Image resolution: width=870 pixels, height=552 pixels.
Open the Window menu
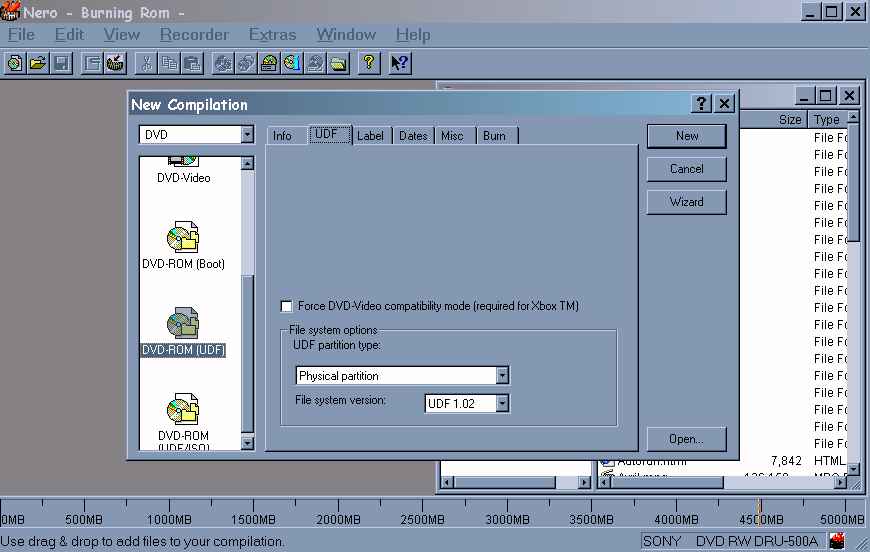(x=346, y=35)
